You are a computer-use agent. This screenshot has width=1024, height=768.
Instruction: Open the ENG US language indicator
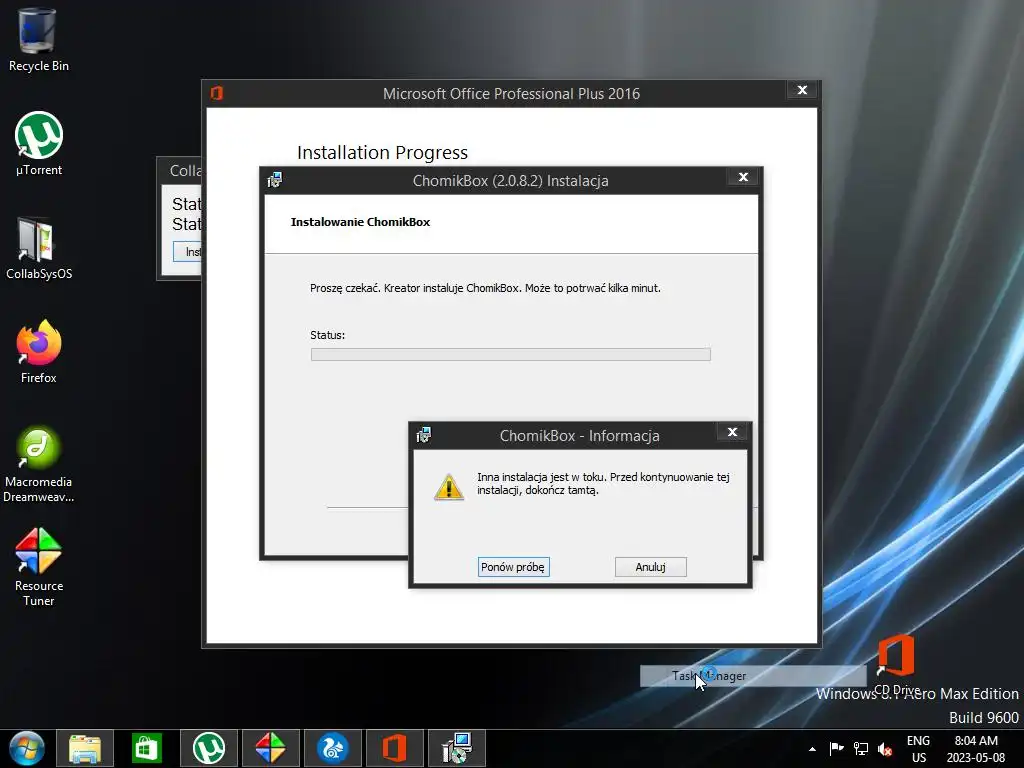[918, 749]
